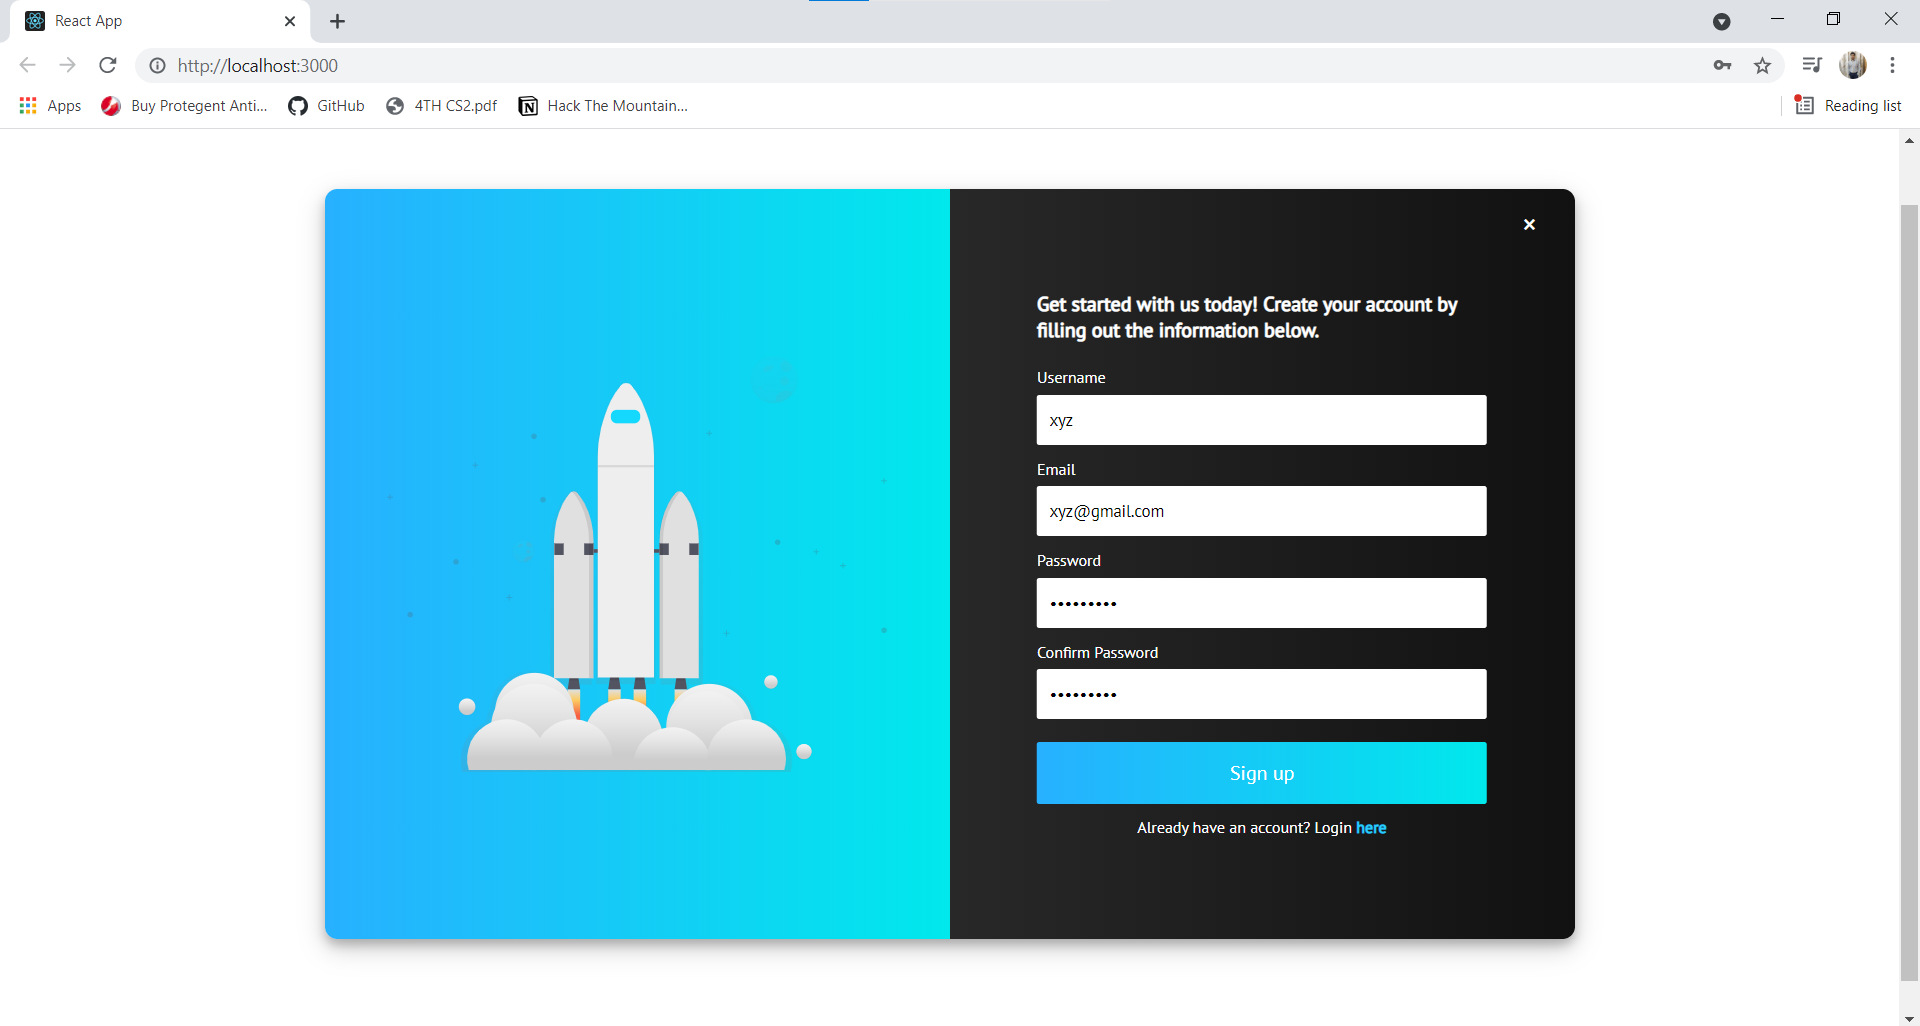Focus the Confirm Password input field
The image size is (1920, 1026).
pos(1261,694)
